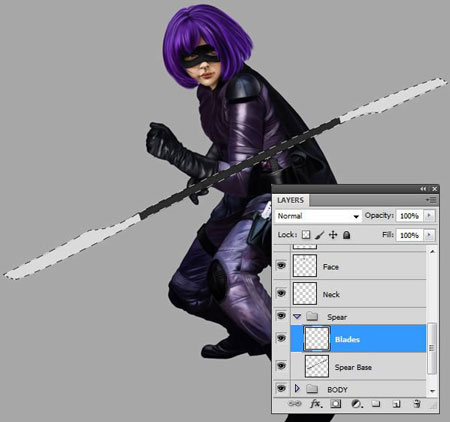Screen dimensions: 450x422
Task: Select the layer named Neck
Action: pyautogui.click(x=331, y=294)
